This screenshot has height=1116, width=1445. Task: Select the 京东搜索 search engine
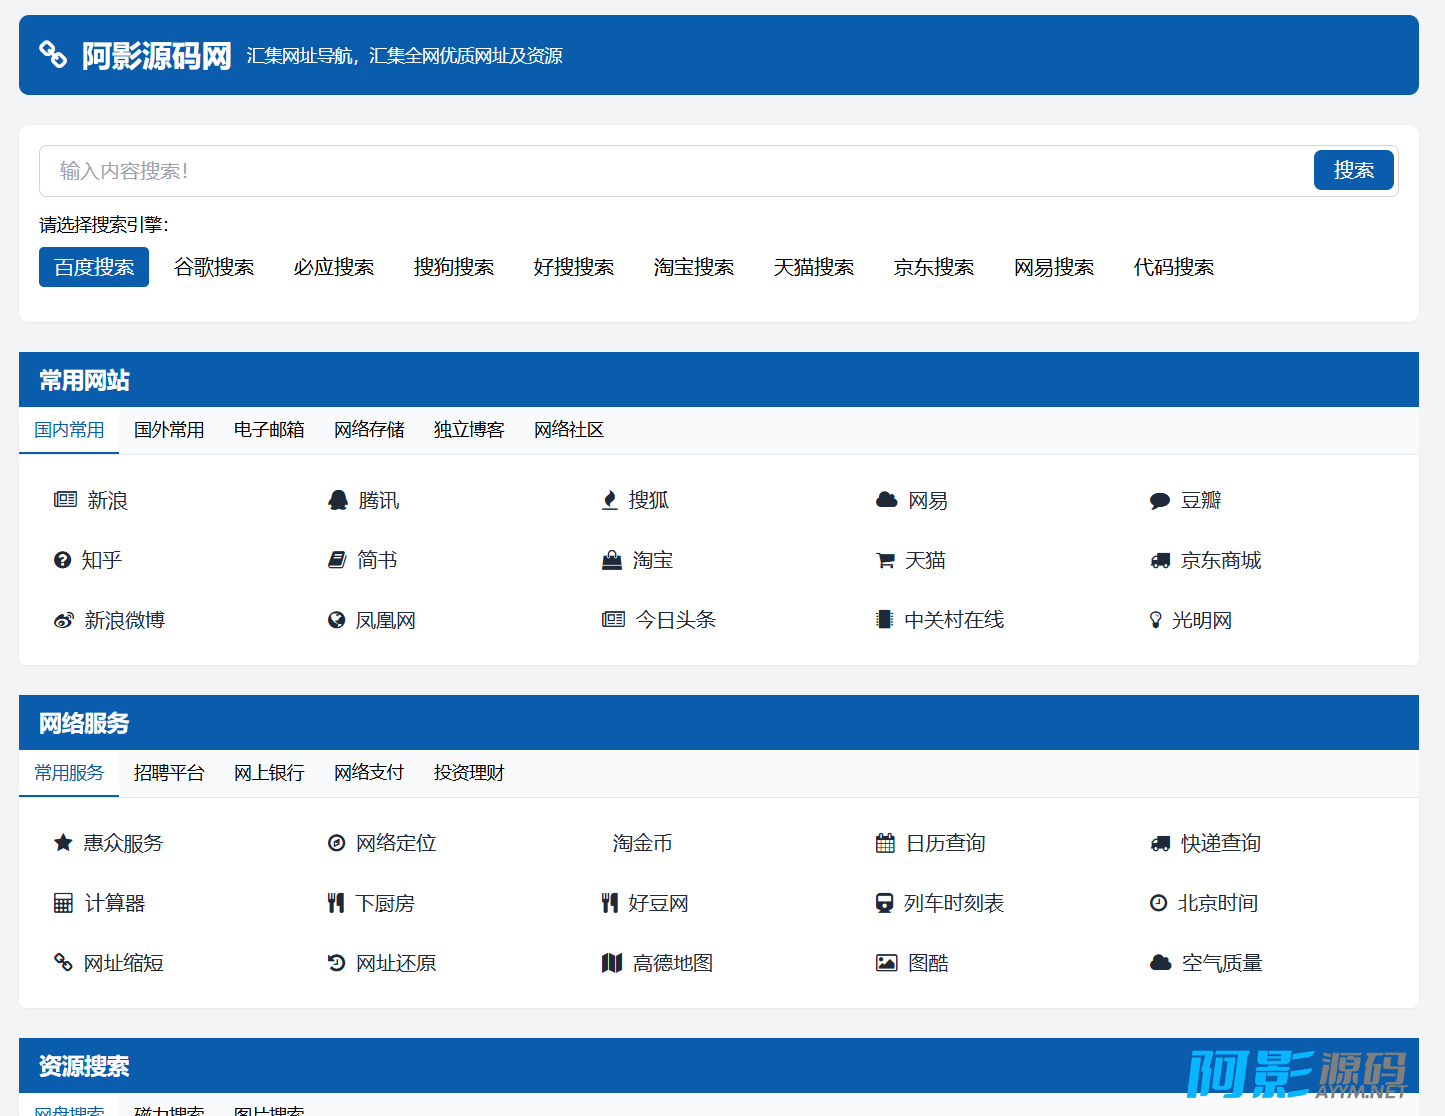point(934,267)
